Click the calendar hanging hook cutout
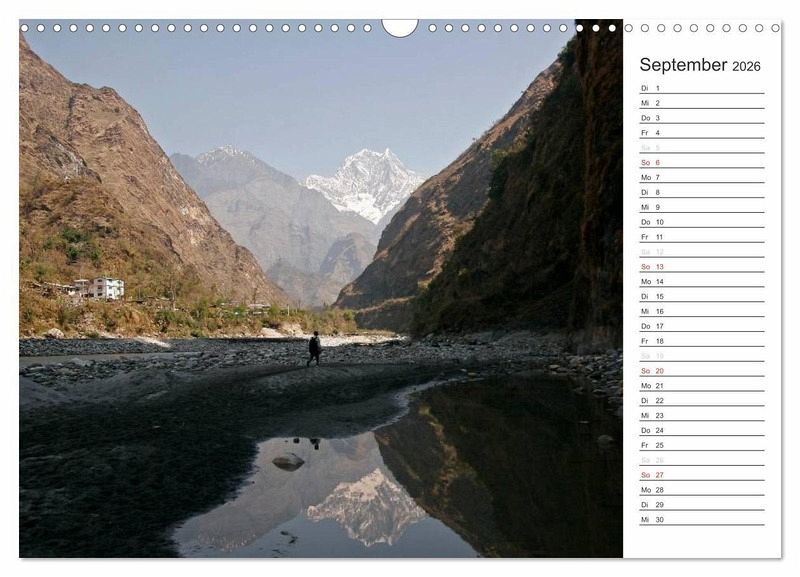800x577 pixels. tap(400, 28)
